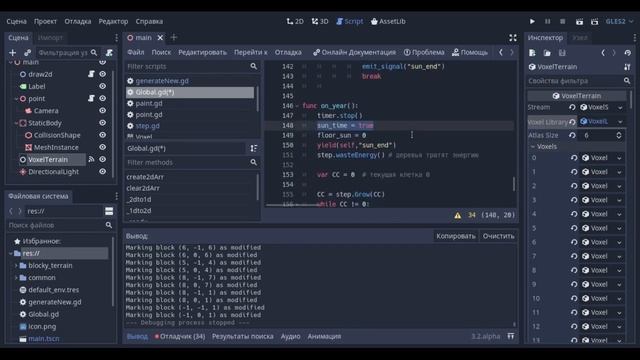
Task: Open the Проект menu
Action: 45,21
